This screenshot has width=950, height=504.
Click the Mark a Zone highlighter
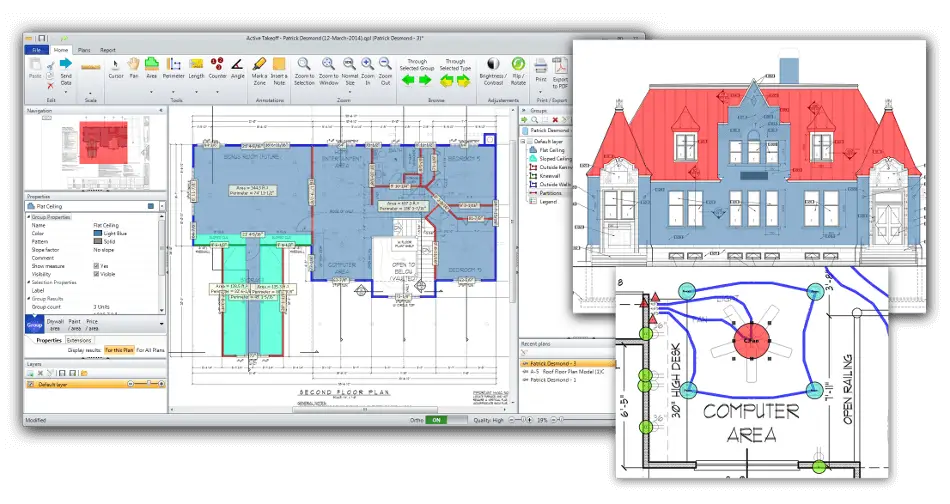[259, 70]
